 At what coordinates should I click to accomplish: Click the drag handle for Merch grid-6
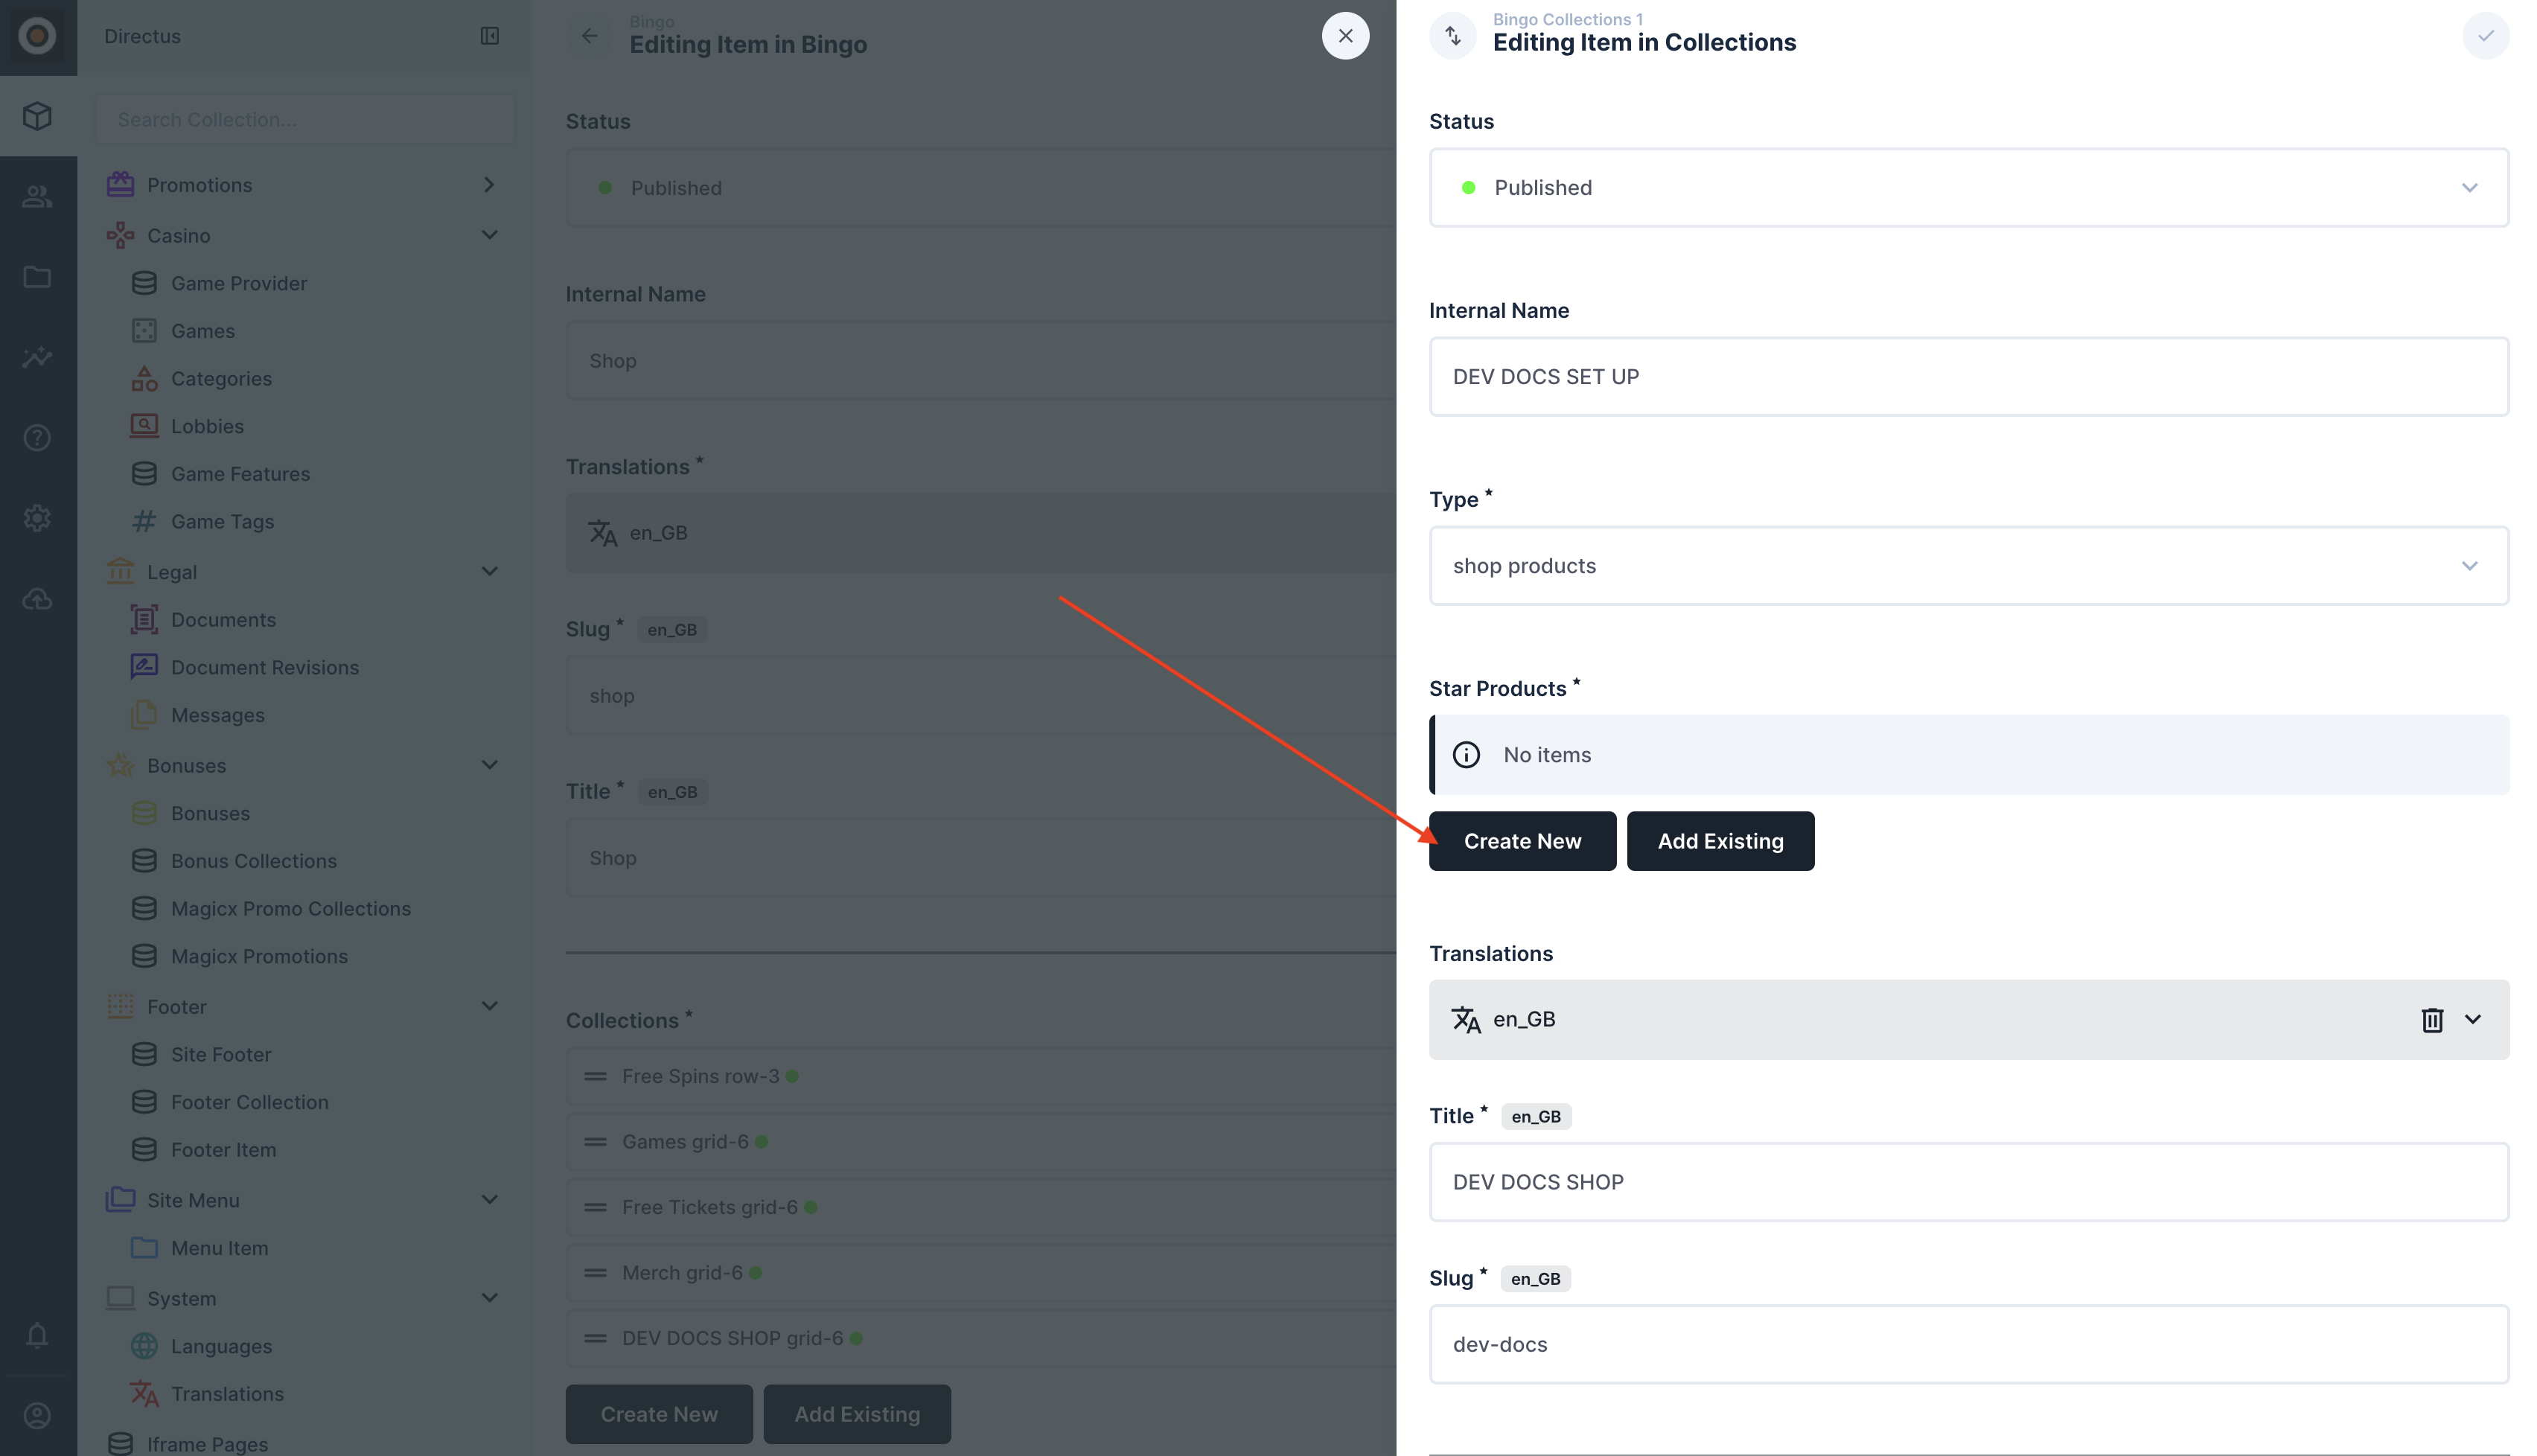[596, 1273]
